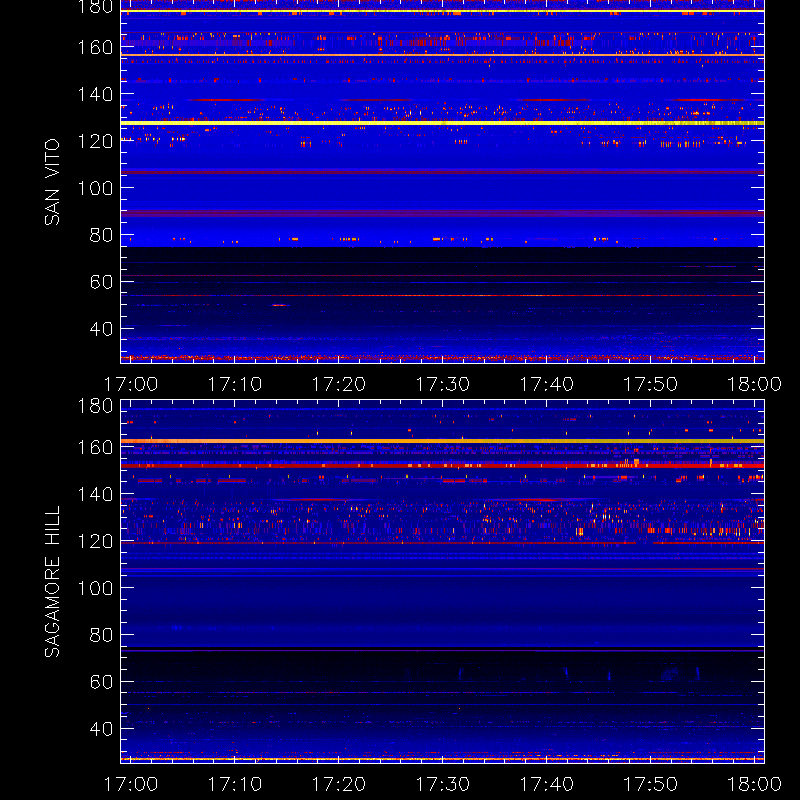Select the 120 tick label on San Vito axis
Image resolution: width=800 pixels, height=800 pixels.
[x=95, y=141]
